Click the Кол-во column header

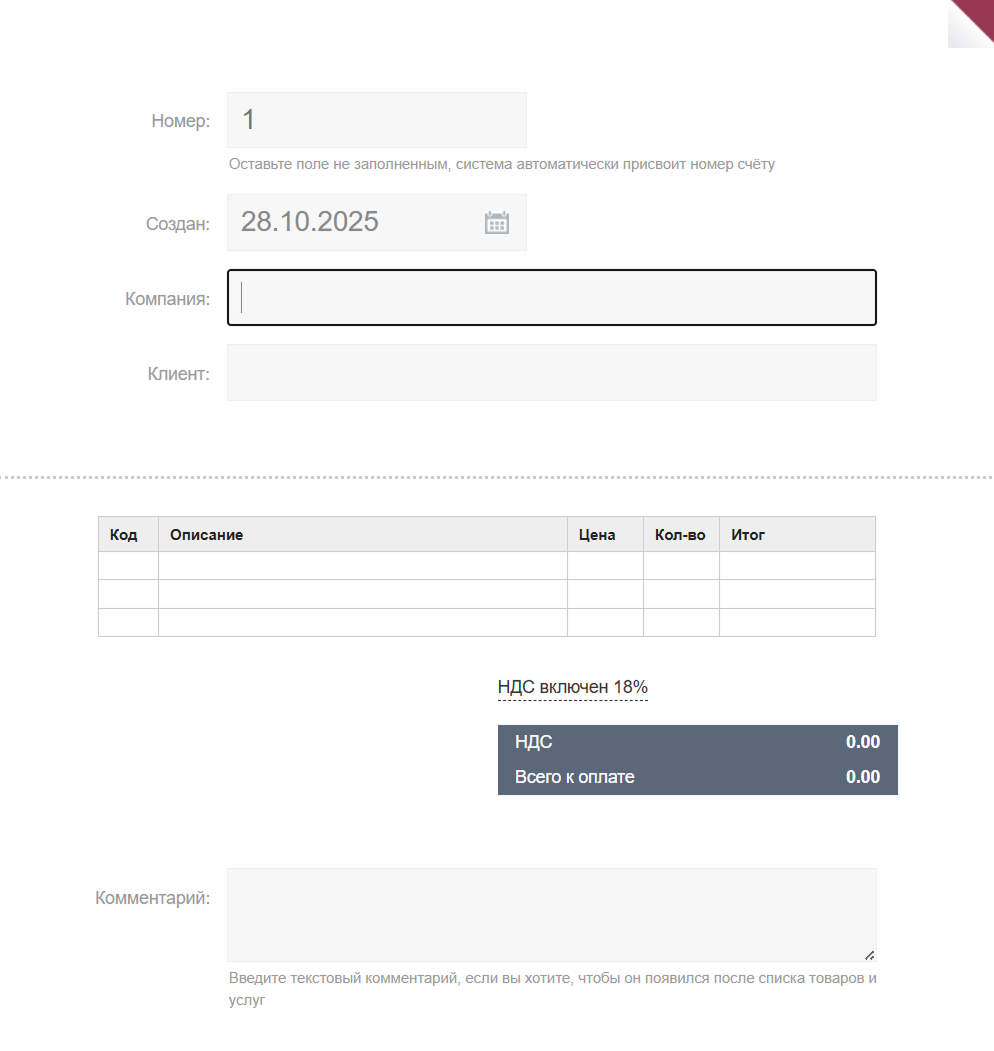tap(680, 535)
